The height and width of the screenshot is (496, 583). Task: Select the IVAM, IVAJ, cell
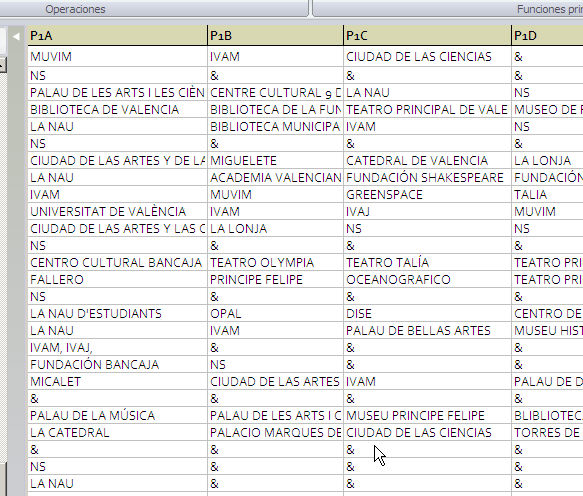pyautogui.click(x=117, y=348)
